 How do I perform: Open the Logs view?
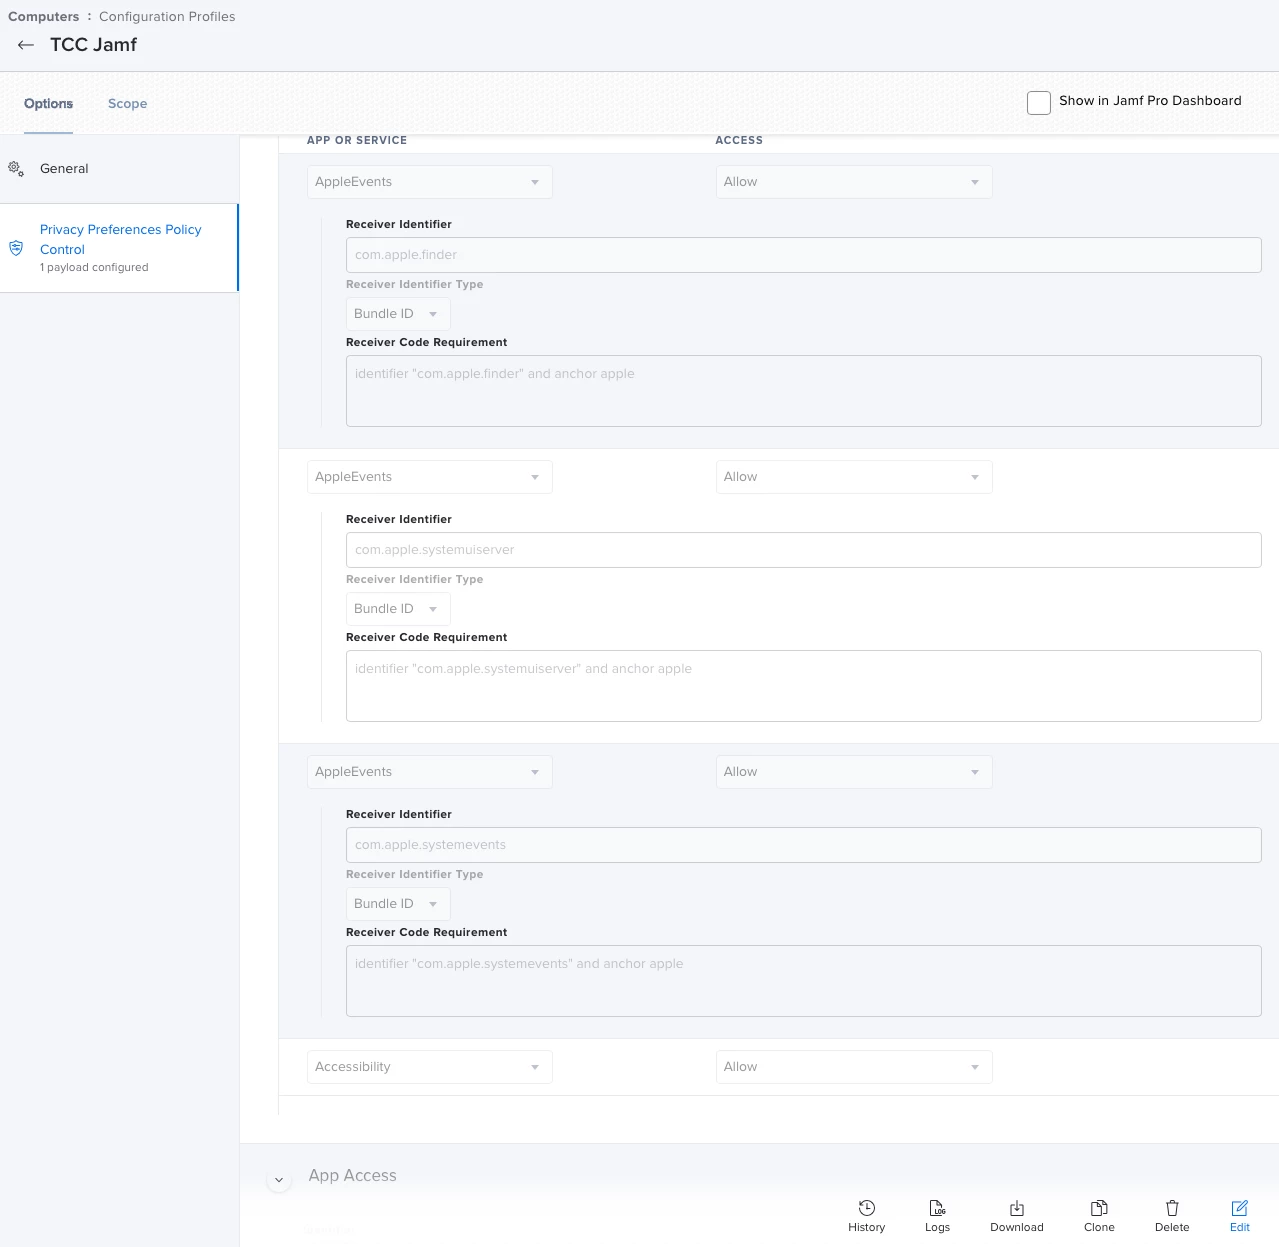[937, 1217]
